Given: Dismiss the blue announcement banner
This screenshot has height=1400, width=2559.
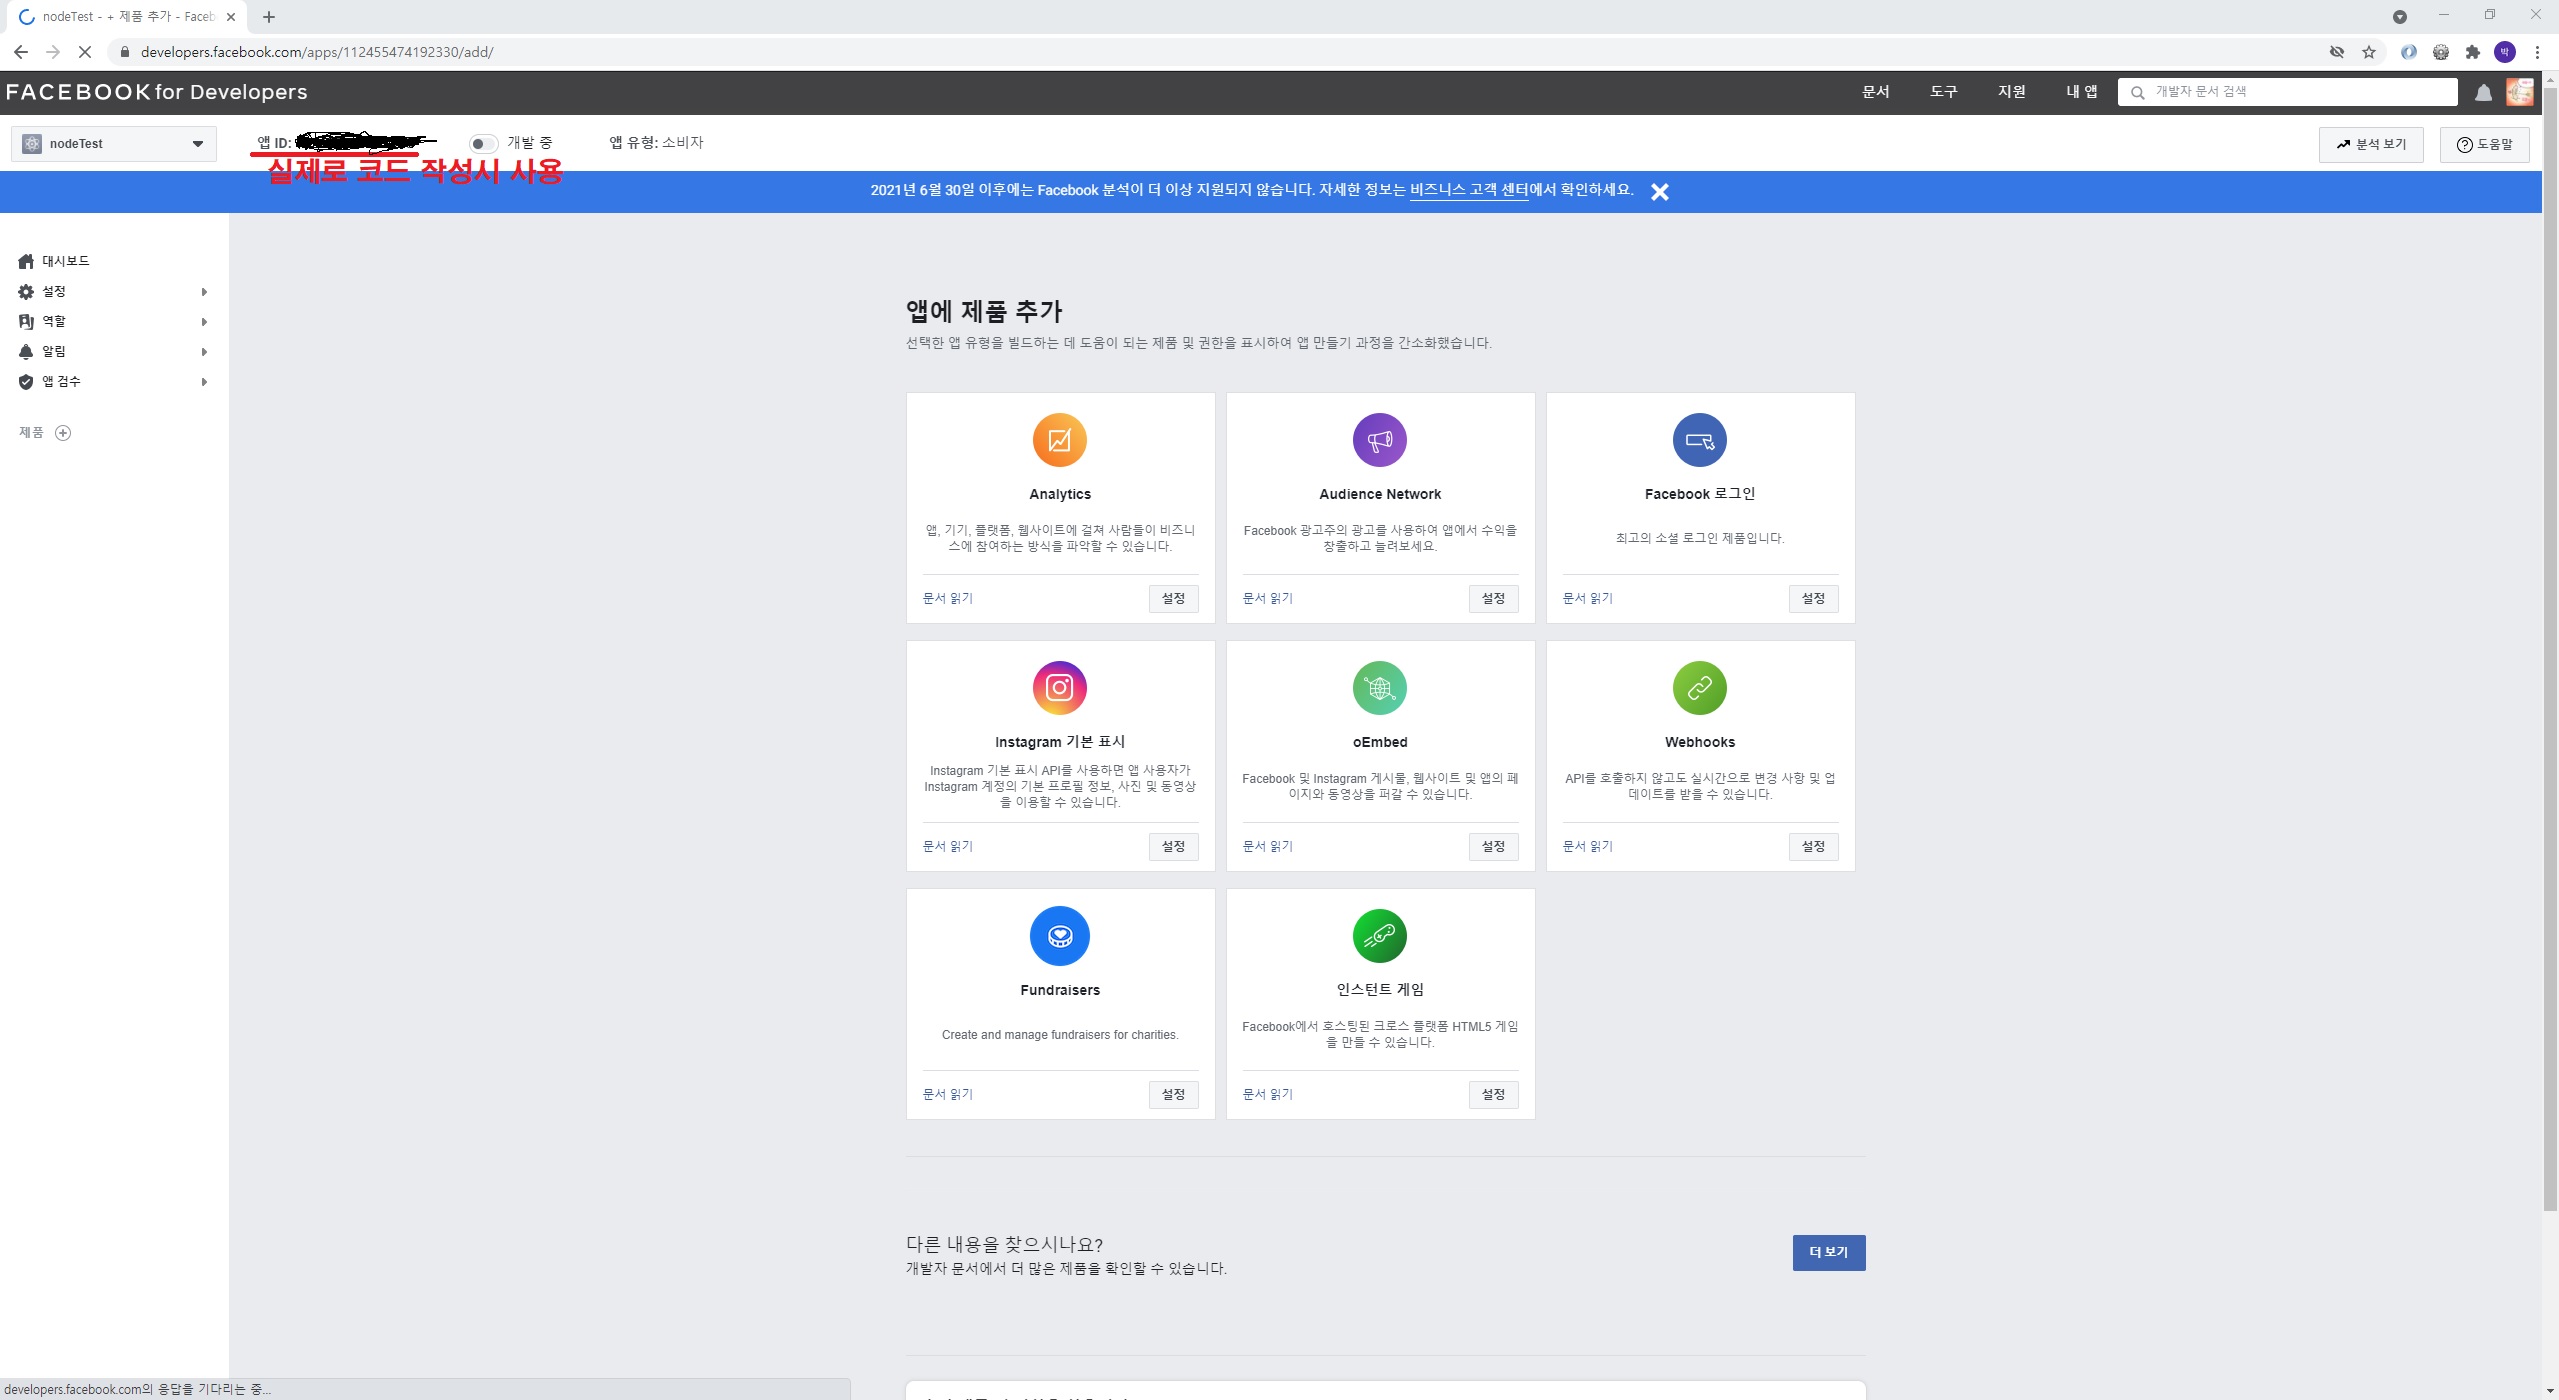Looking at the screenshot, I should coord(1659,192).
